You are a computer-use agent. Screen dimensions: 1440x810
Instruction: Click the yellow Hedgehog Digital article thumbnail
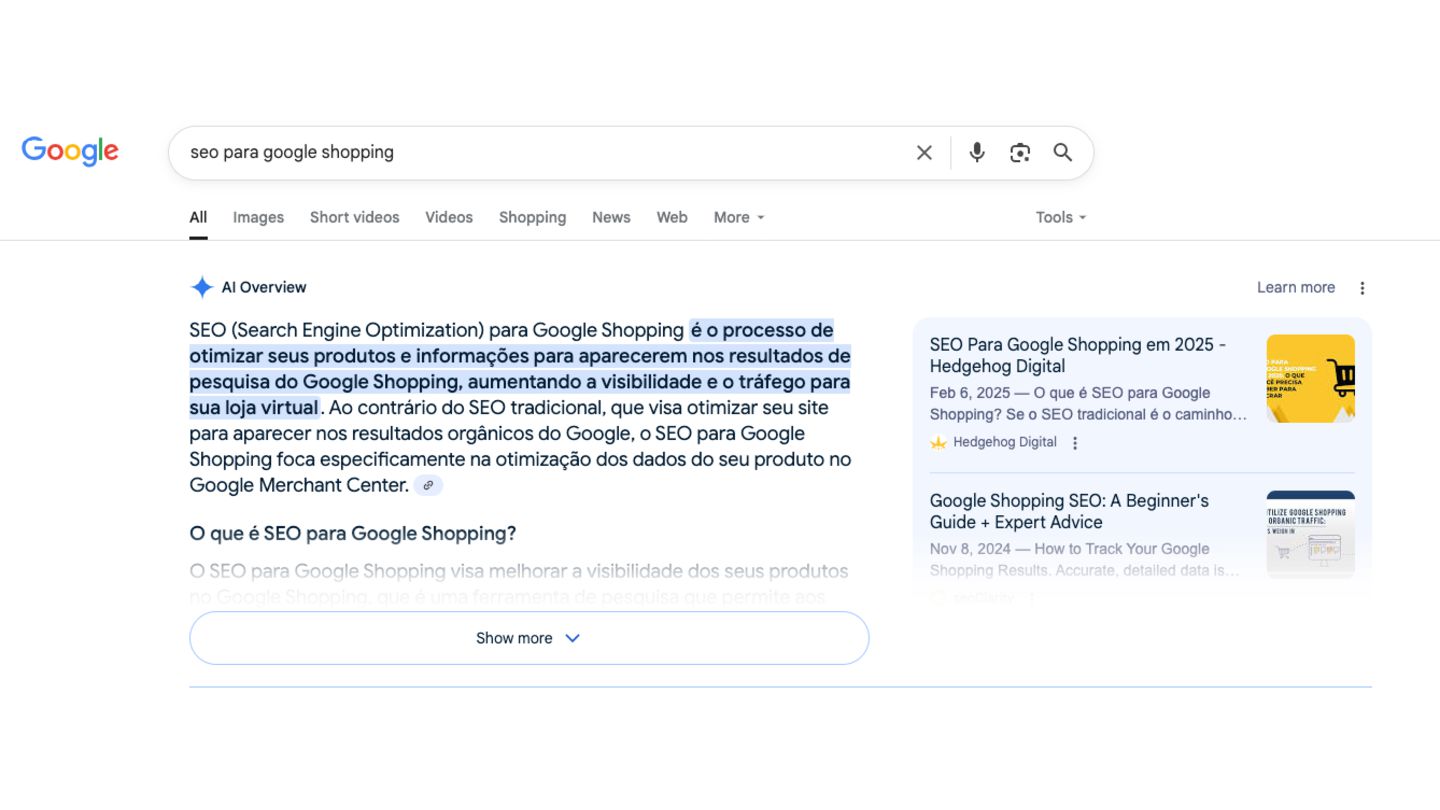[x=1310, y=378]
